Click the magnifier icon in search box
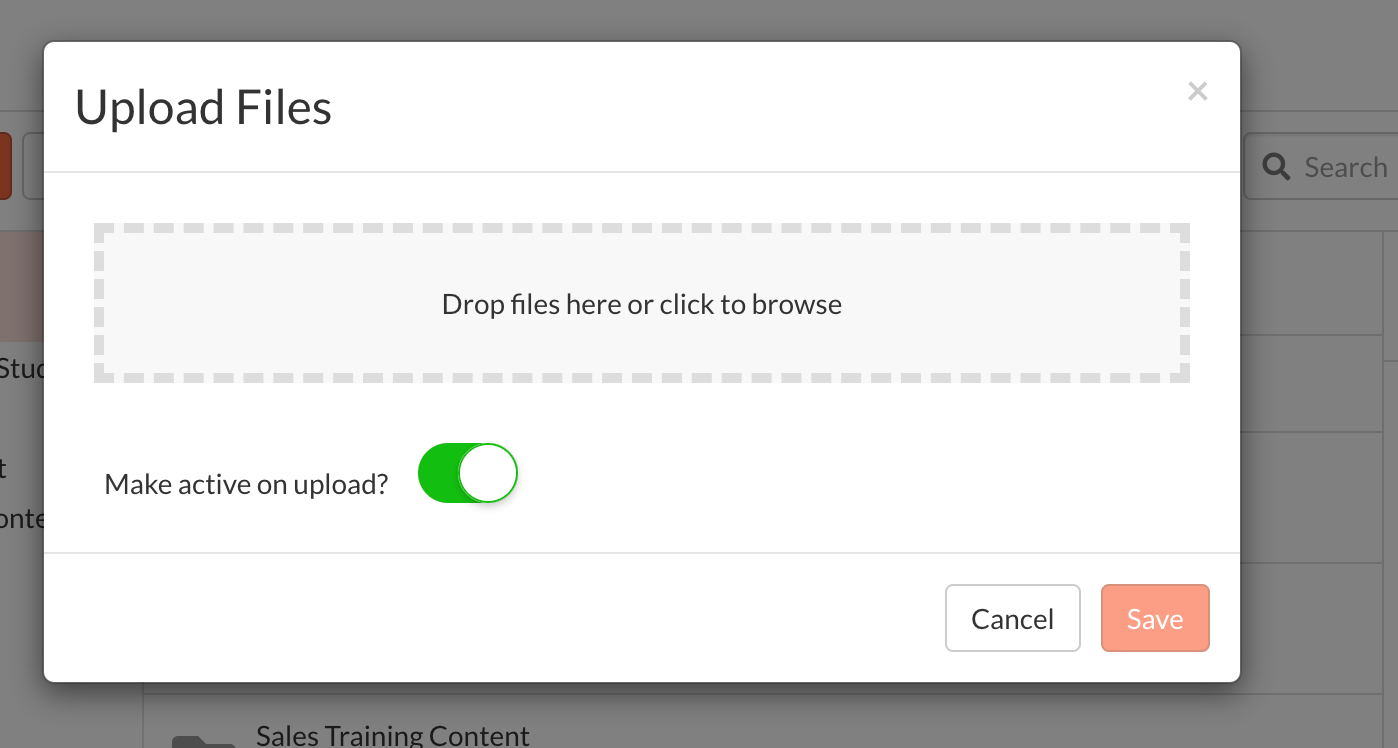1398x748 pixels. pos(1276,167)
